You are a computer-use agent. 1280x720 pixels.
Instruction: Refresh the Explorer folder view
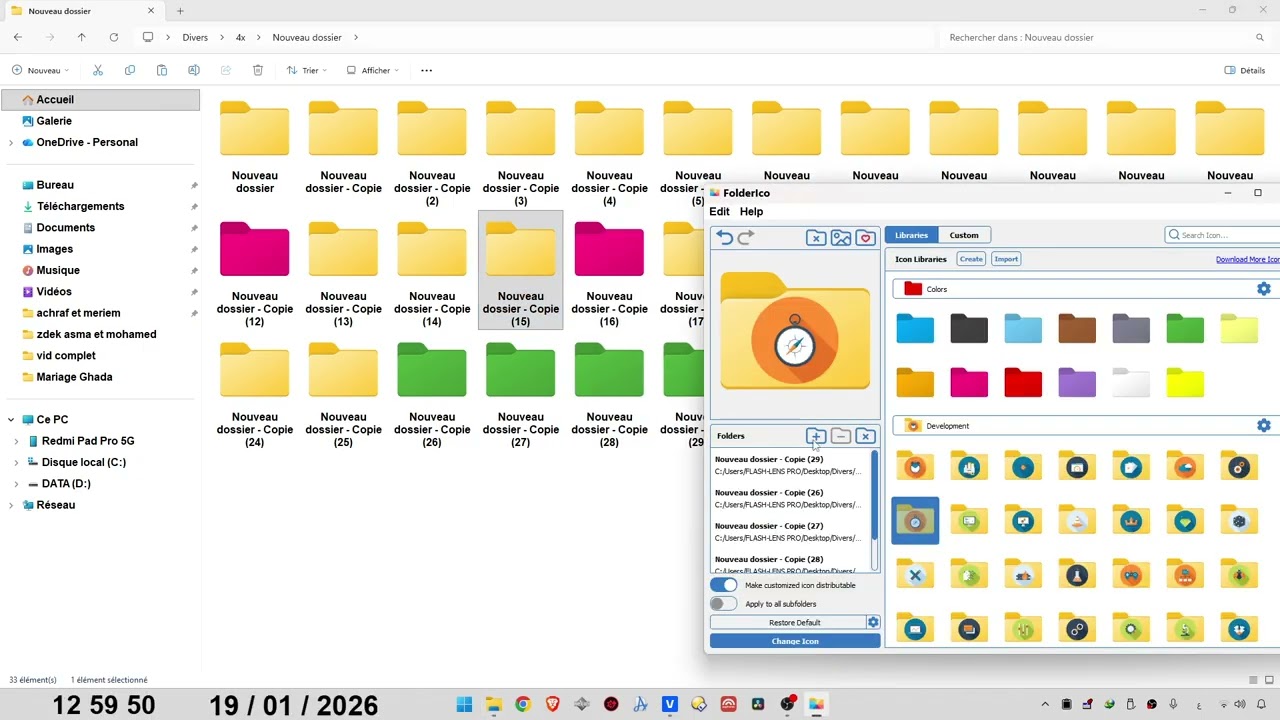(x=114, y=37)
